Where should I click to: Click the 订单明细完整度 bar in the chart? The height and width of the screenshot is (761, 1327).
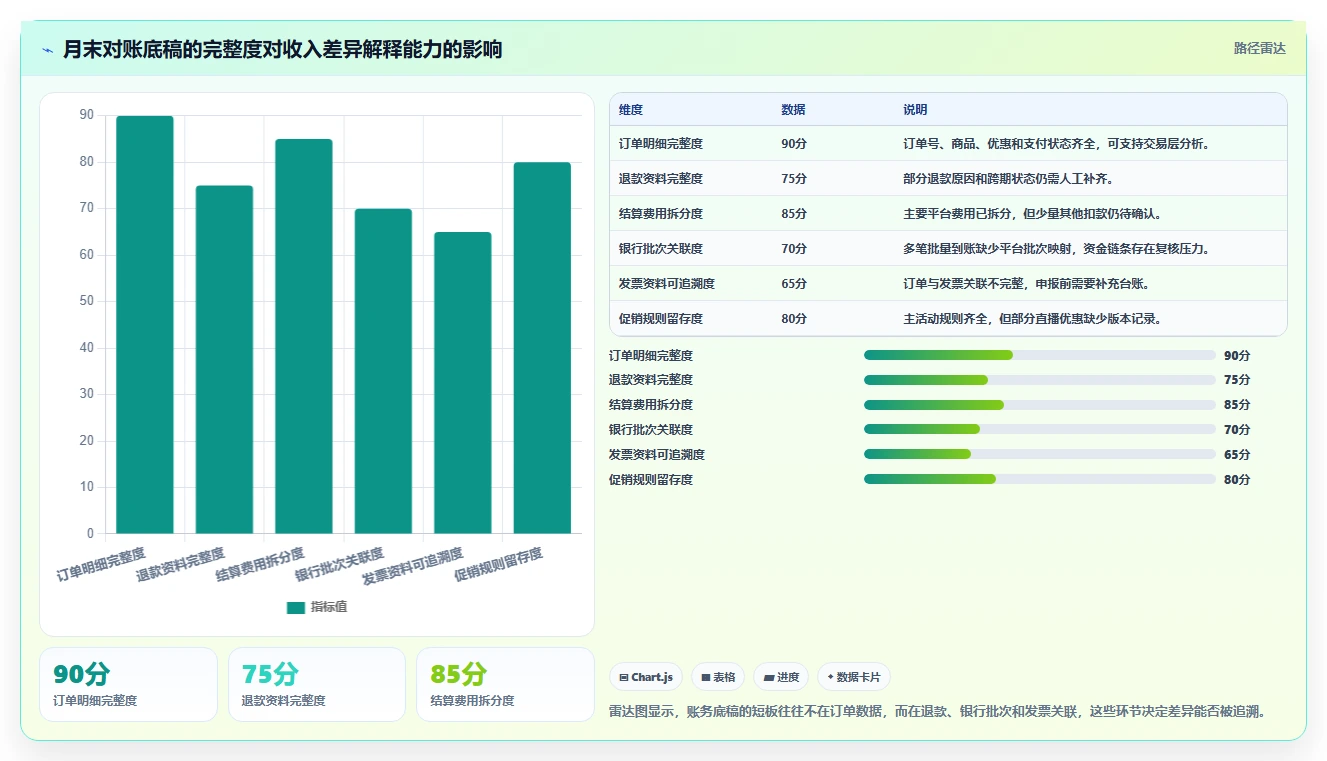(145, 325)
